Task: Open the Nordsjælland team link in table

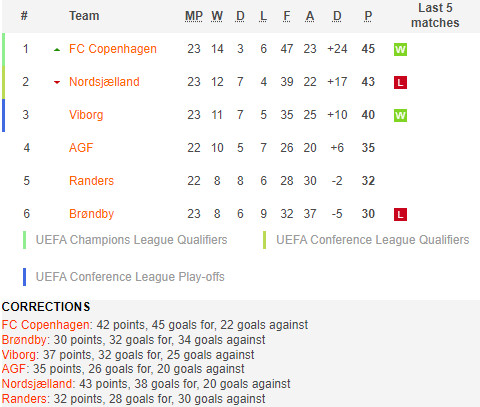Action: pos(104,82)
